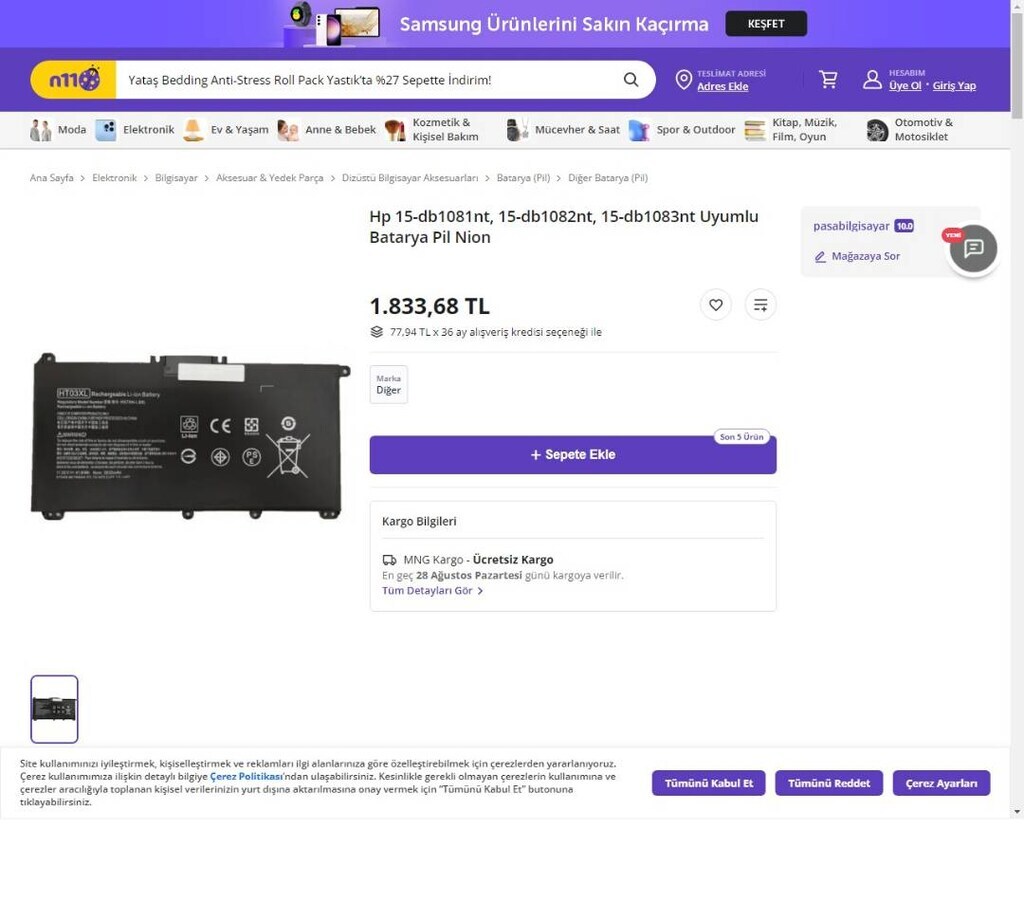Click the 36 ay alışveriş kredisi text
1024x921 pixels.
[x=496, y=332]
